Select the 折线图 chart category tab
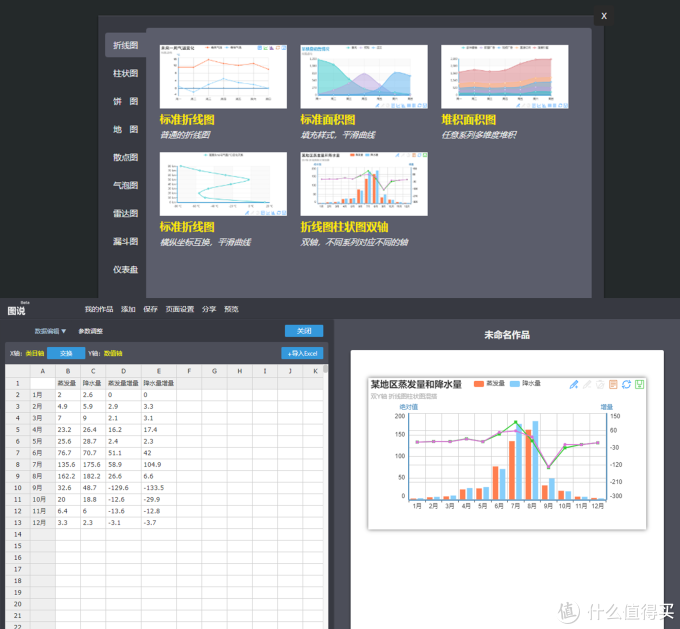 click(x=125, y=45)
